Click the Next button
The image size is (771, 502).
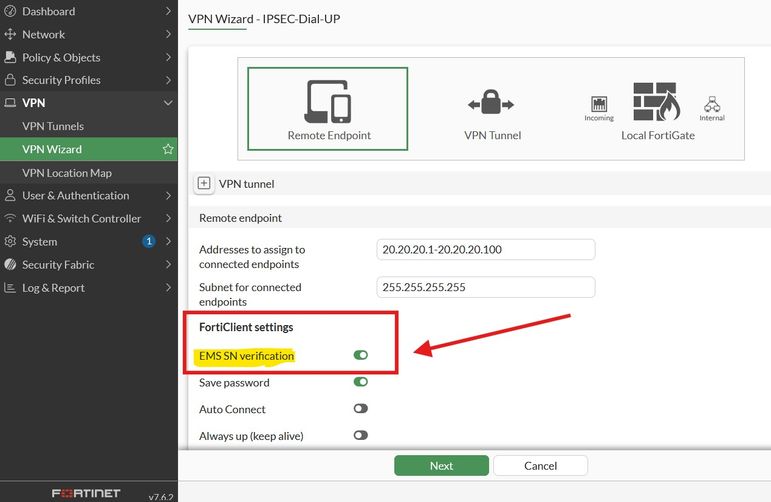[441, 466]
